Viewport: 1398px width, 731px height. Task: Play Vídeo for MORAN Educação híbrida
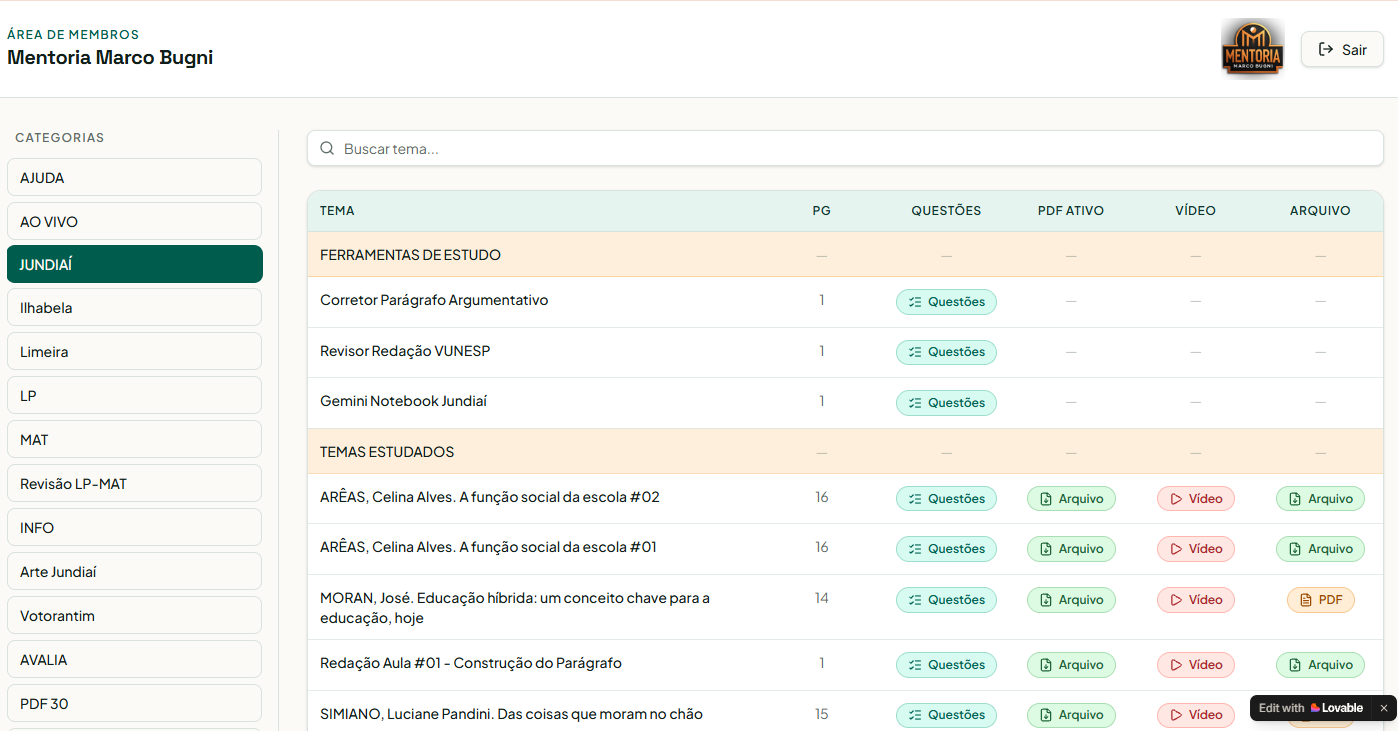[1196, 600]
